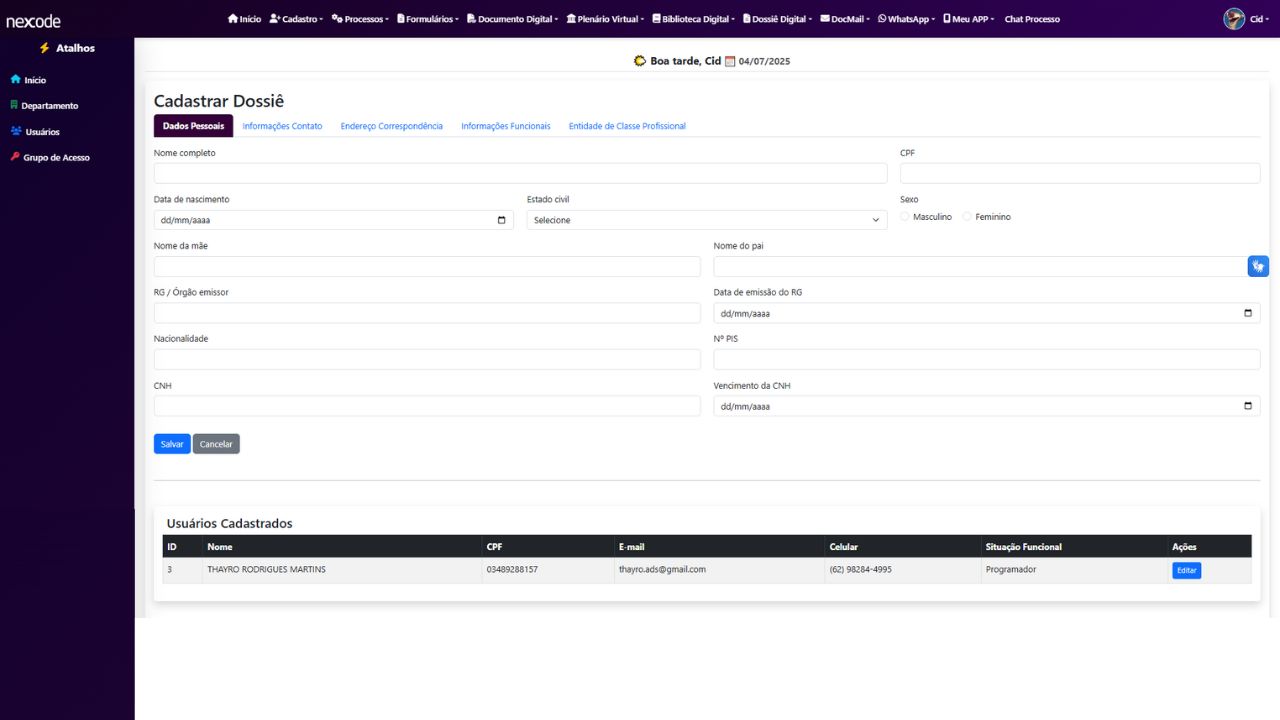Click the Salvar button
The width and height of the screenshot is (1280, 720).
point(172,444)
